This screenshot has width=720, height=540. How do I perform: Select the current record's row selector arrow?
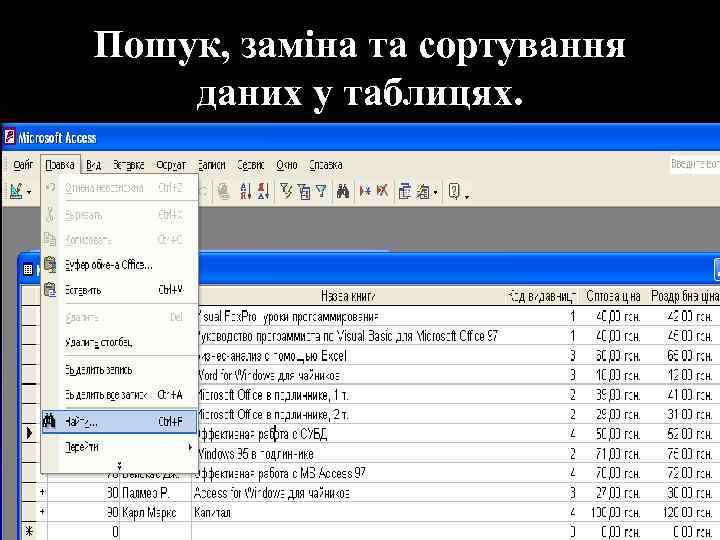click(30, 433)
